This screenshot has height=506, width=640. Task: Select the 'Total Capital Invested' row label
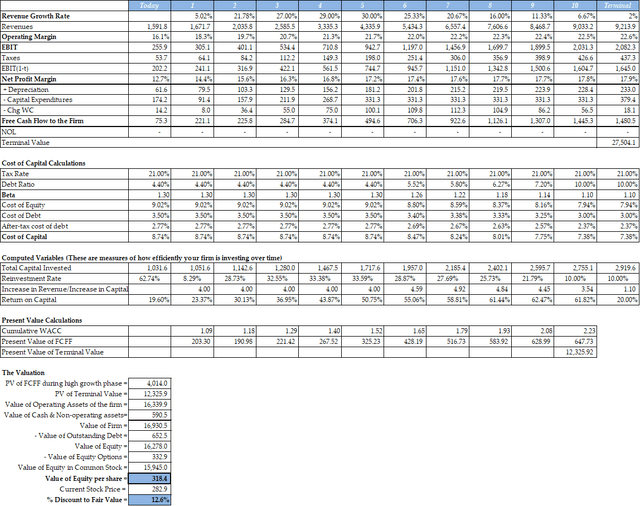(36, 268)
